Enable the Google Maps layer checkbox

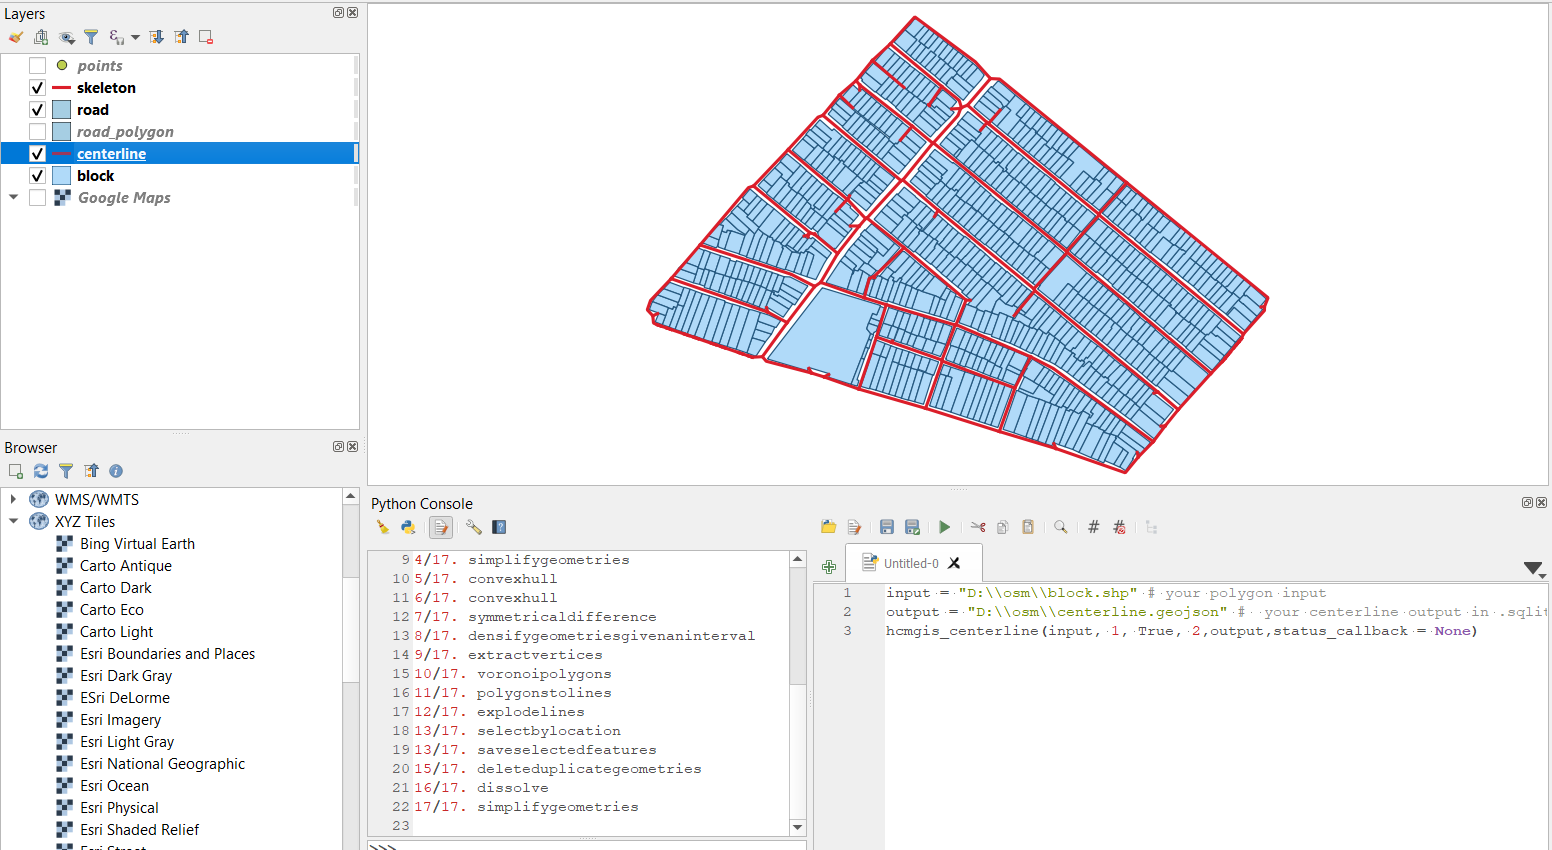(37, 198)
